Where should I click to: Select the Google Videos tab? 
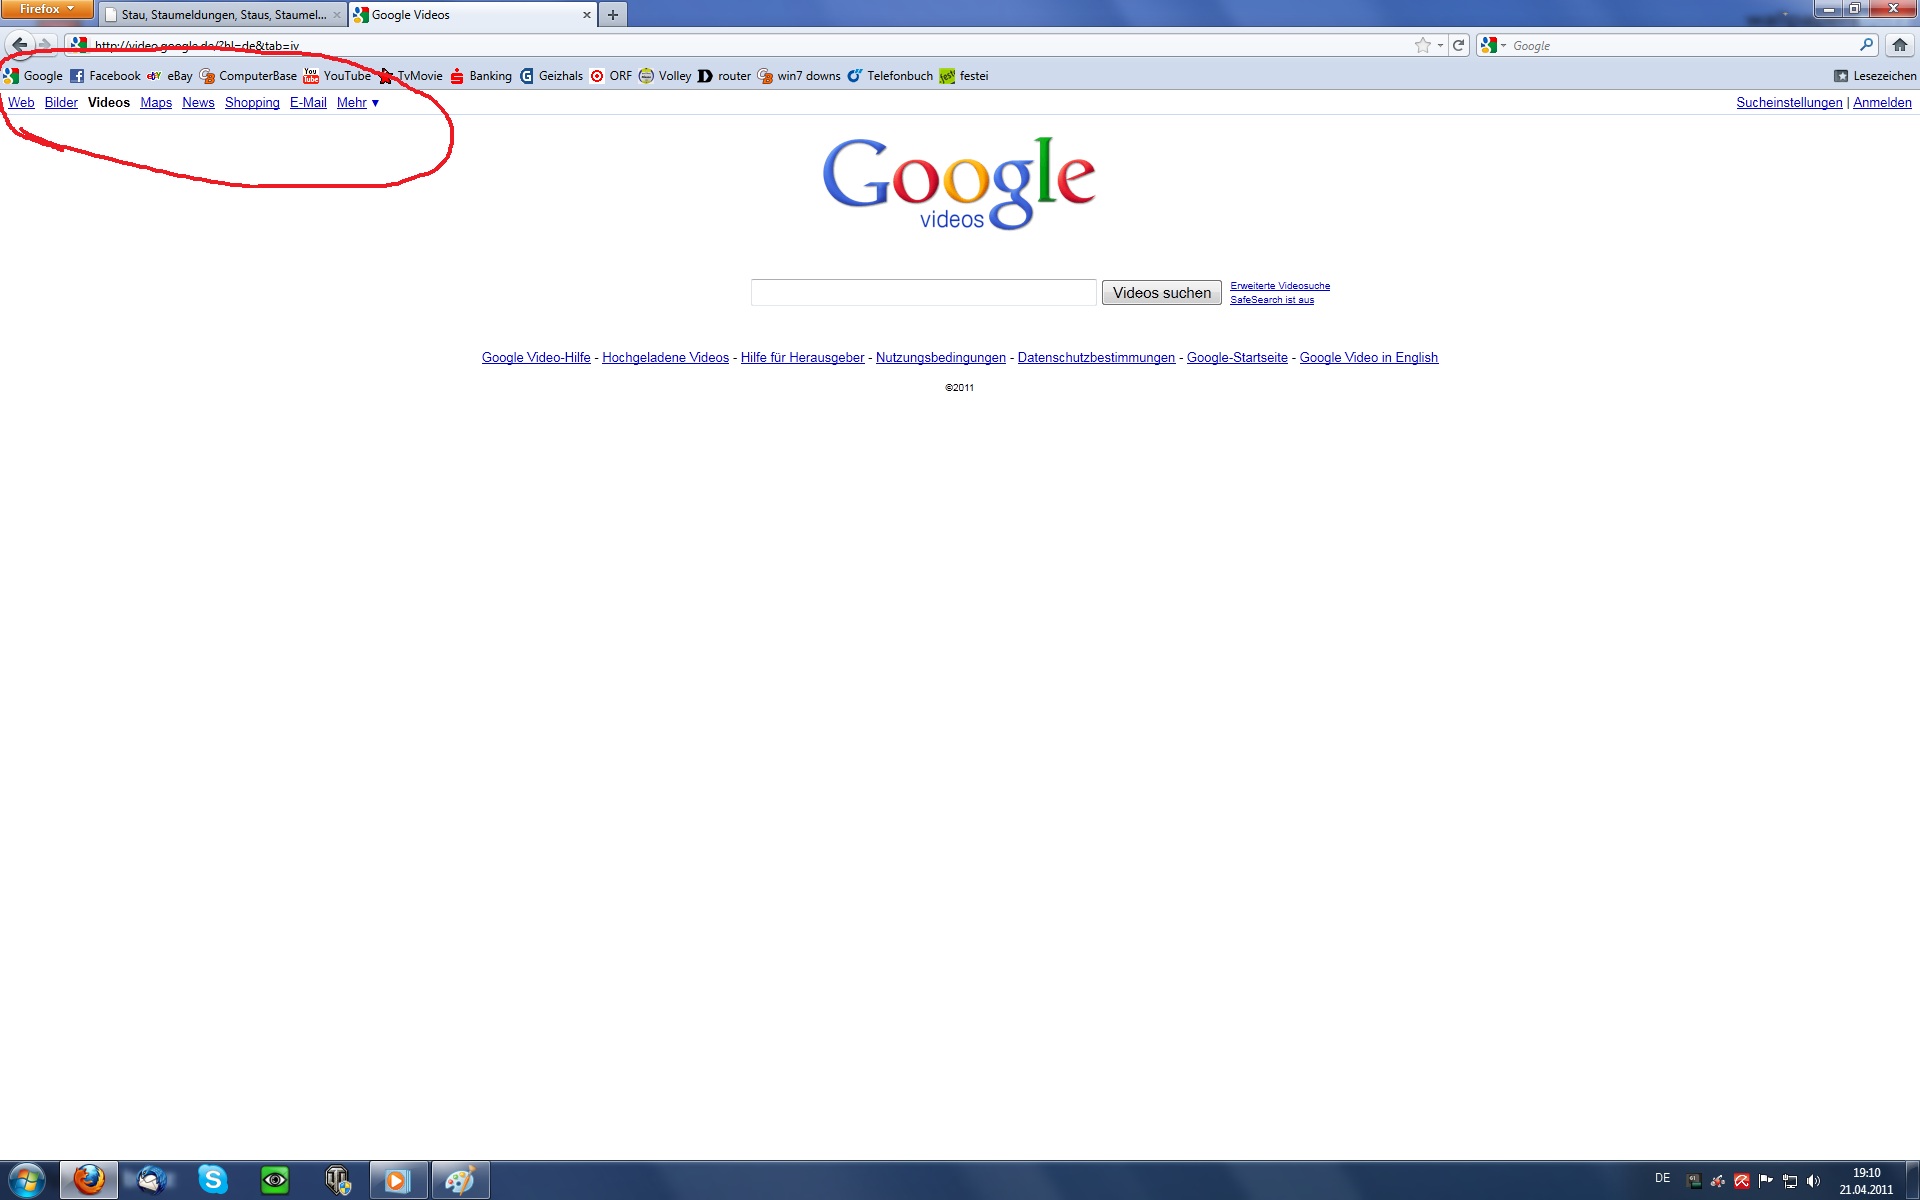472,15
